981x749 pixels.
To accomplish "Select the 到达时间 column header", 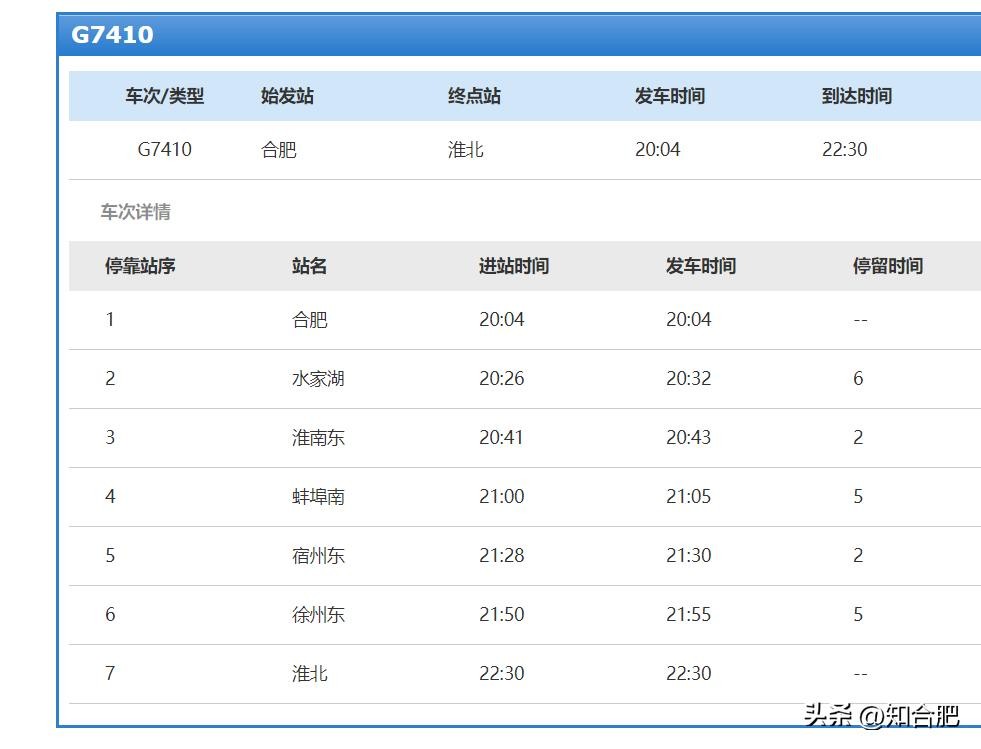I will (856, 96).
